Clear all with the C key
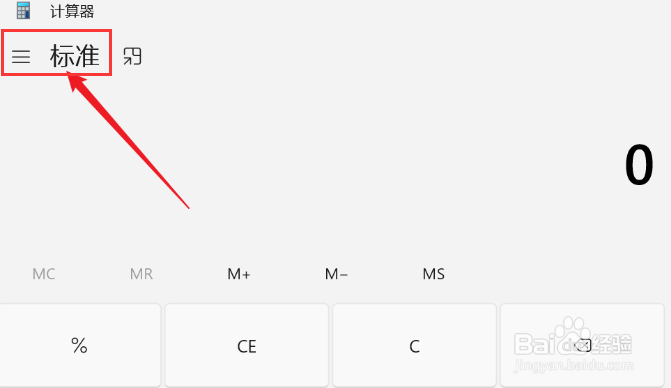671x388 pixels. 414,345
